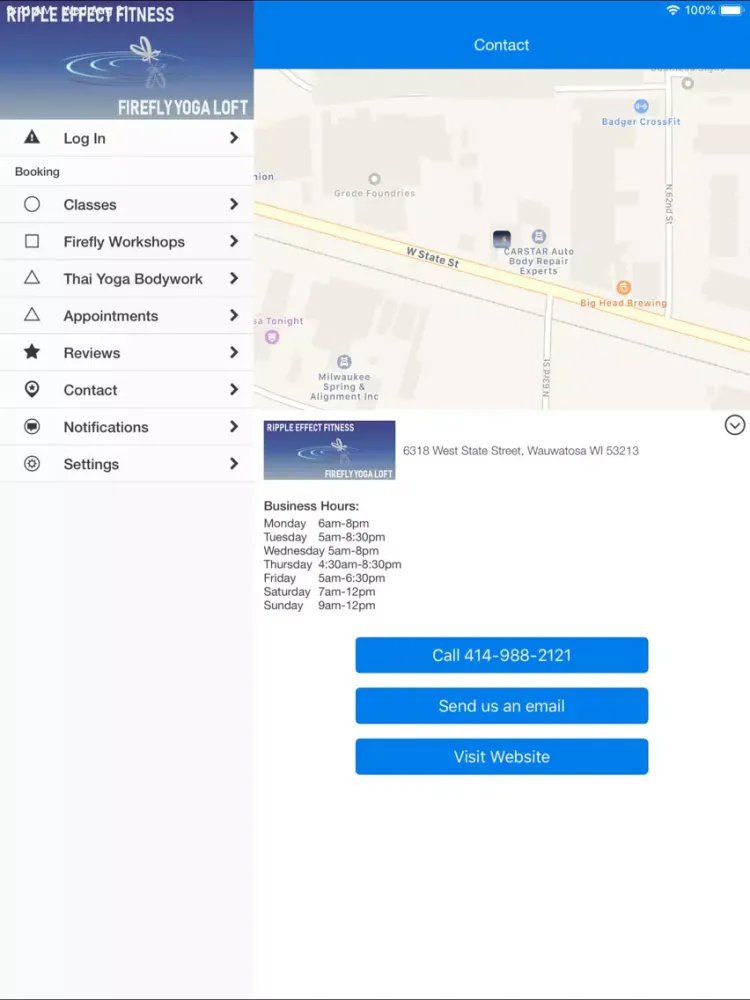Tap the Wednesday 5am-8pm hours line
The image size is (750, 1000).
[321, 550]
